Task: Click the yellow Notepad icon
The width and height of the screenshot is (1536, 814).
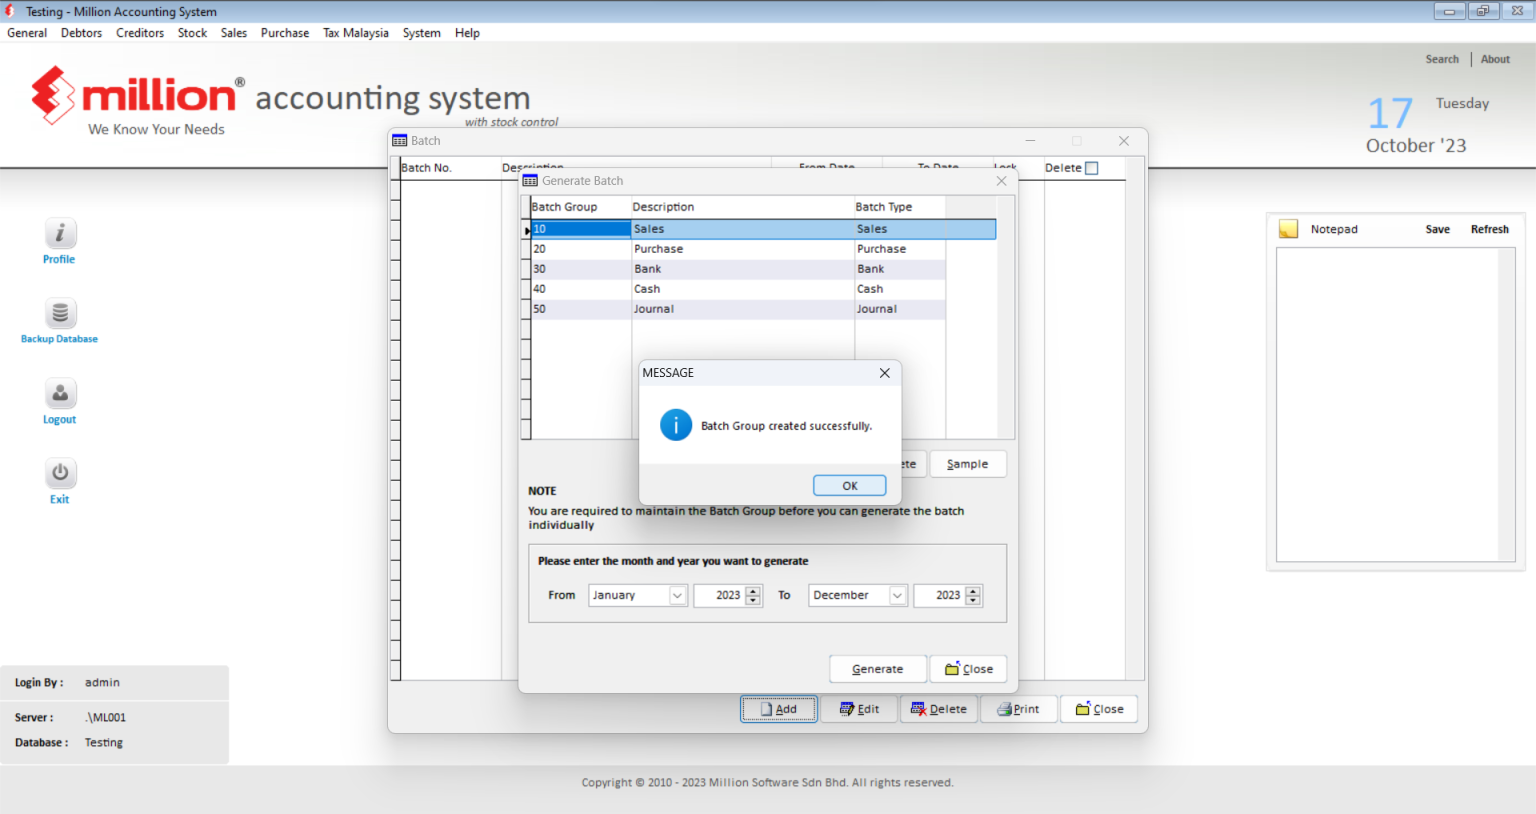Action: click(1288, 228)
